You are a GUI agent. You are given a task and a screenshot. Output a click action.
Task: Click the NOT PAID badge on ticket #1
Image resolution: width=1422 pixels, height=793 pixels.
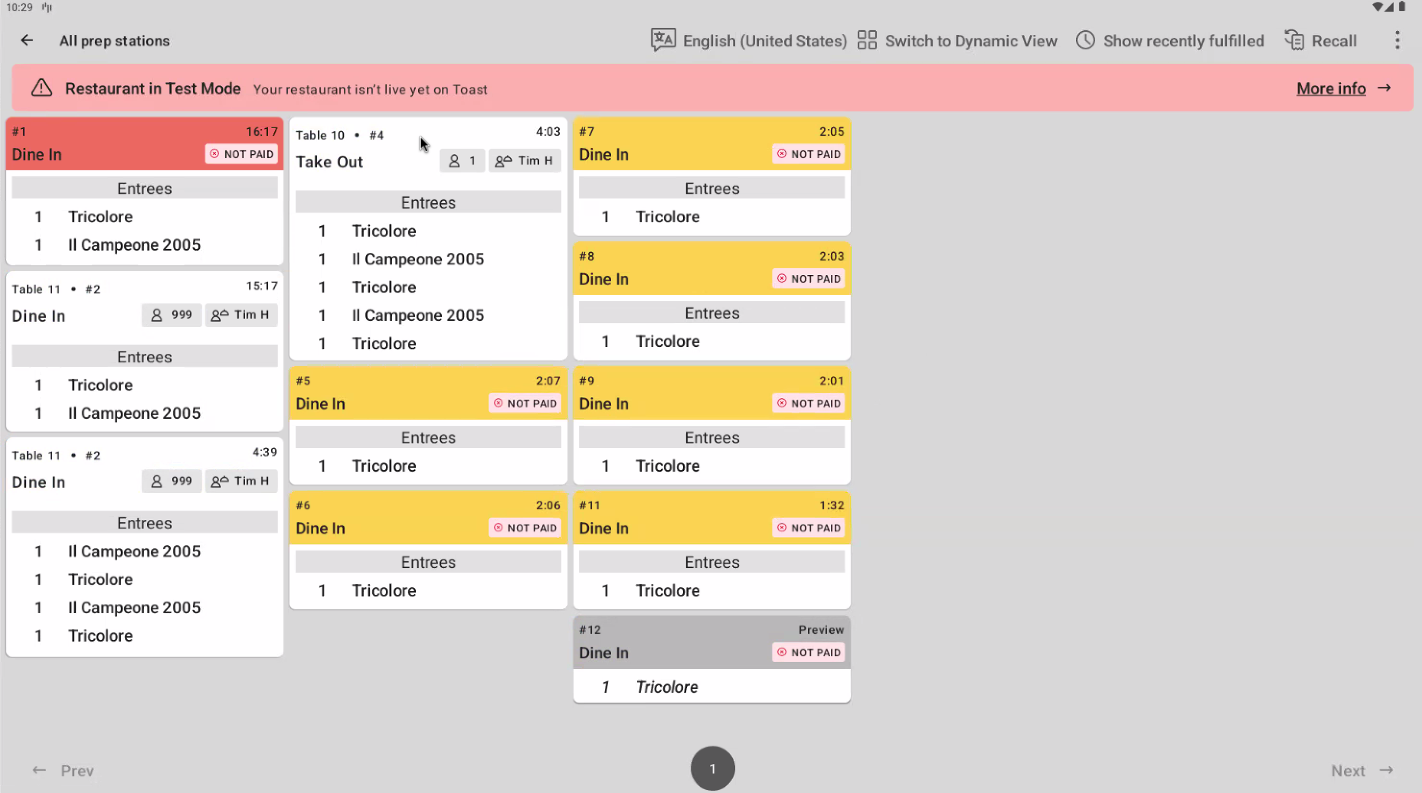point(242,154)
